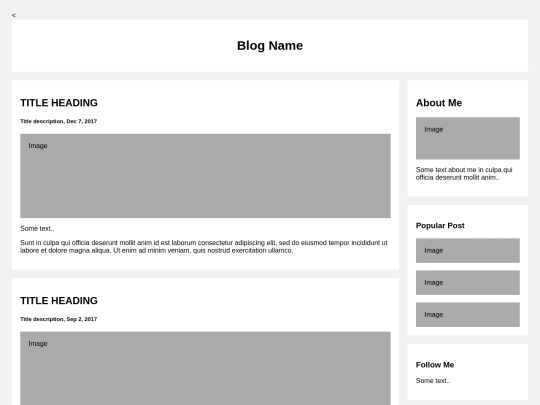Open the large image of the Dec 7 post
540x405 pixels.
(x=205, y=176)
